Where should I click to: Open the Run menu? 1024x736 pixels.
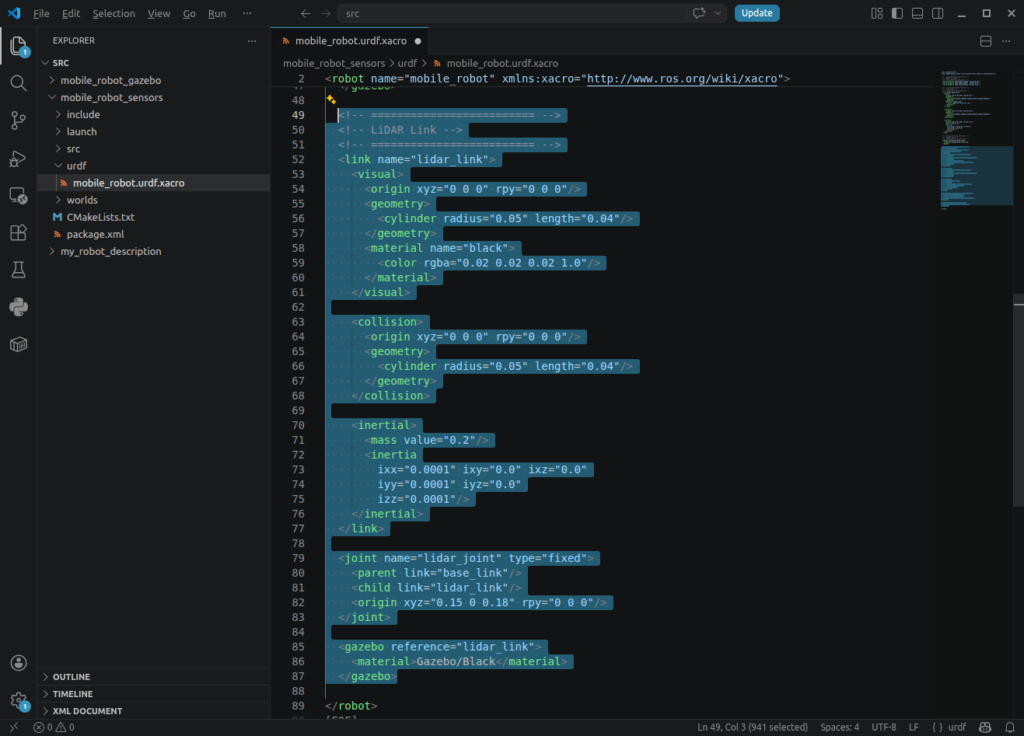tap(217, 13)
